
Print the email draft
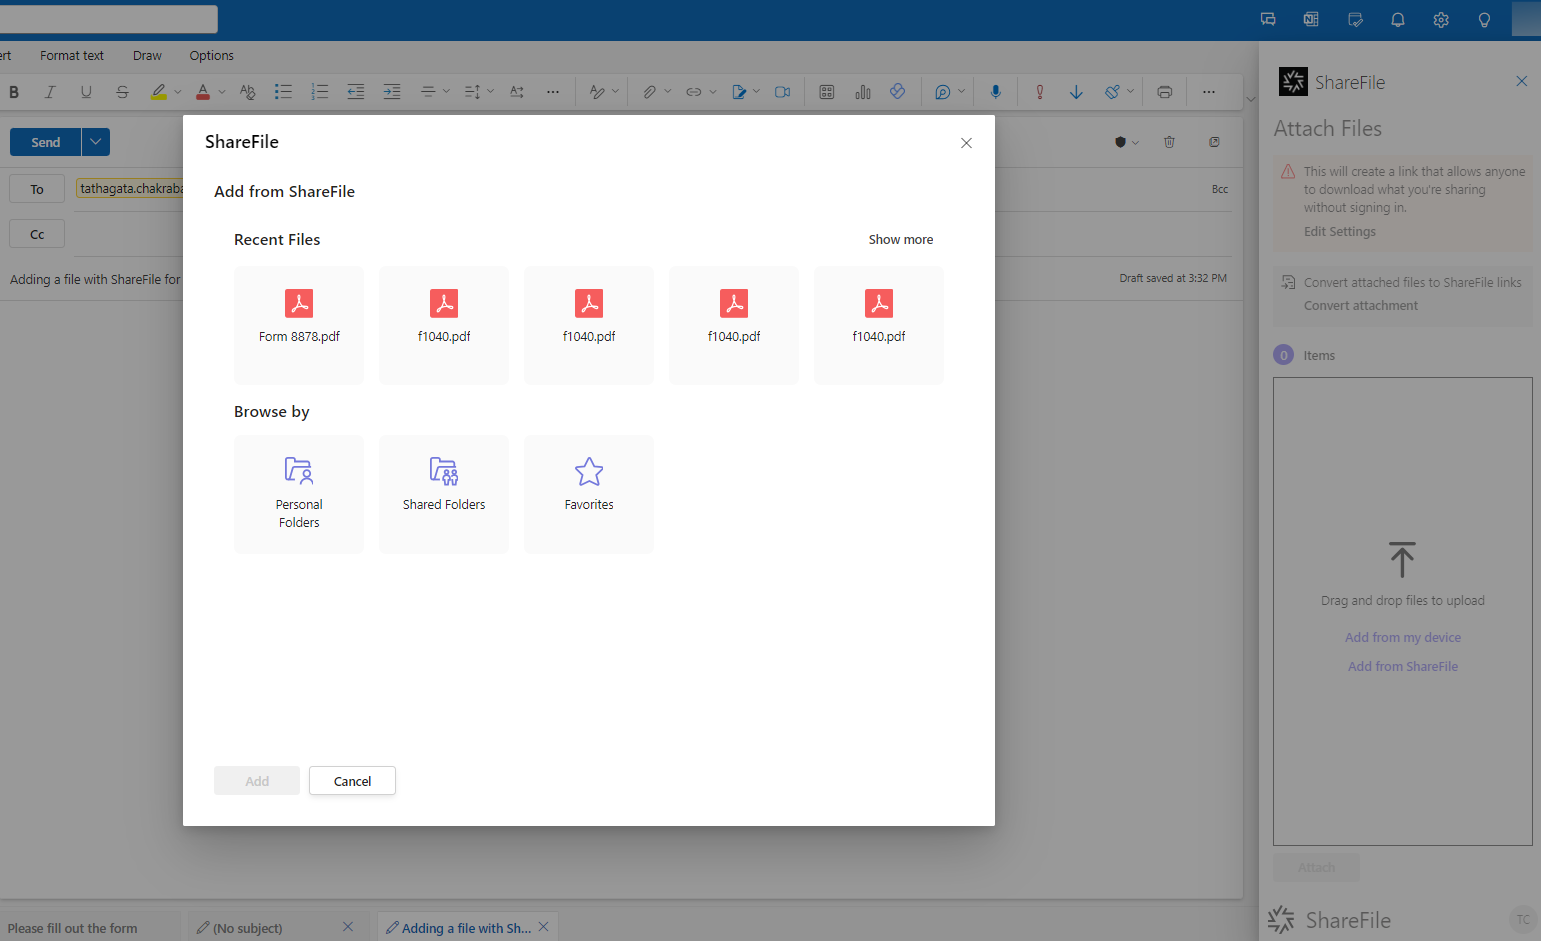click(x=1165, y=92)
